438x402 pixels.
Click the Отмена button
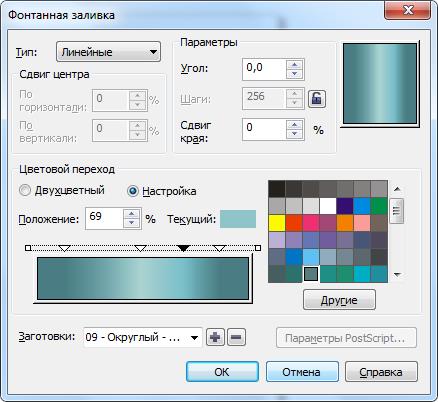point(302,371)
